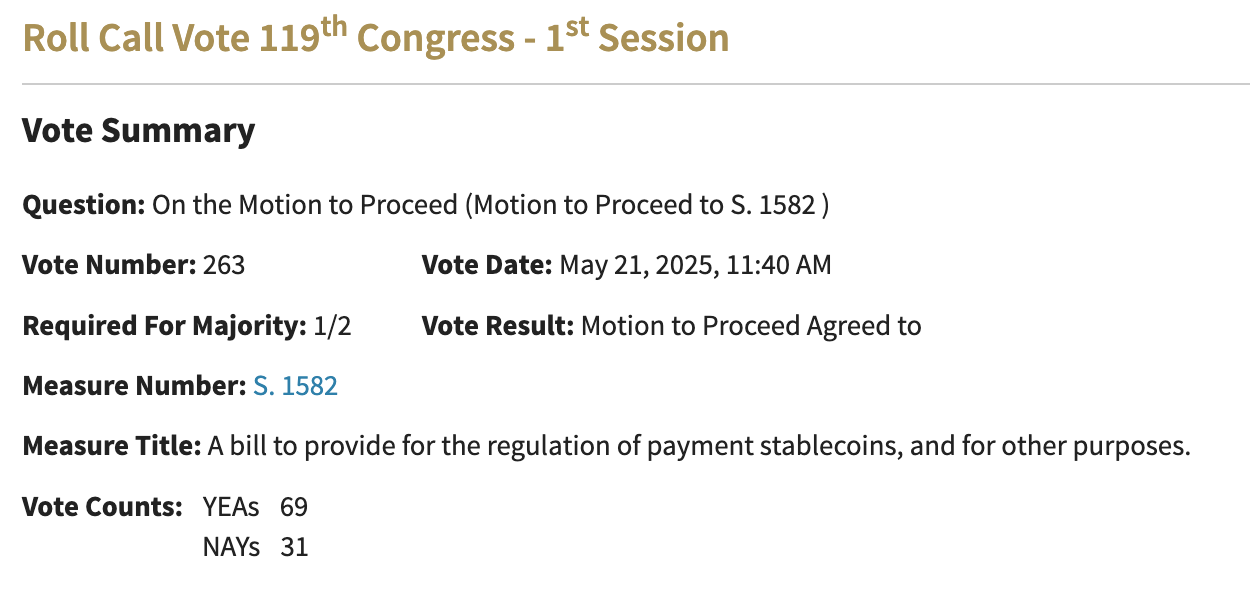Select the 1/2 majority value
The image size is (1250, 592).
click(x=332, y=326)
